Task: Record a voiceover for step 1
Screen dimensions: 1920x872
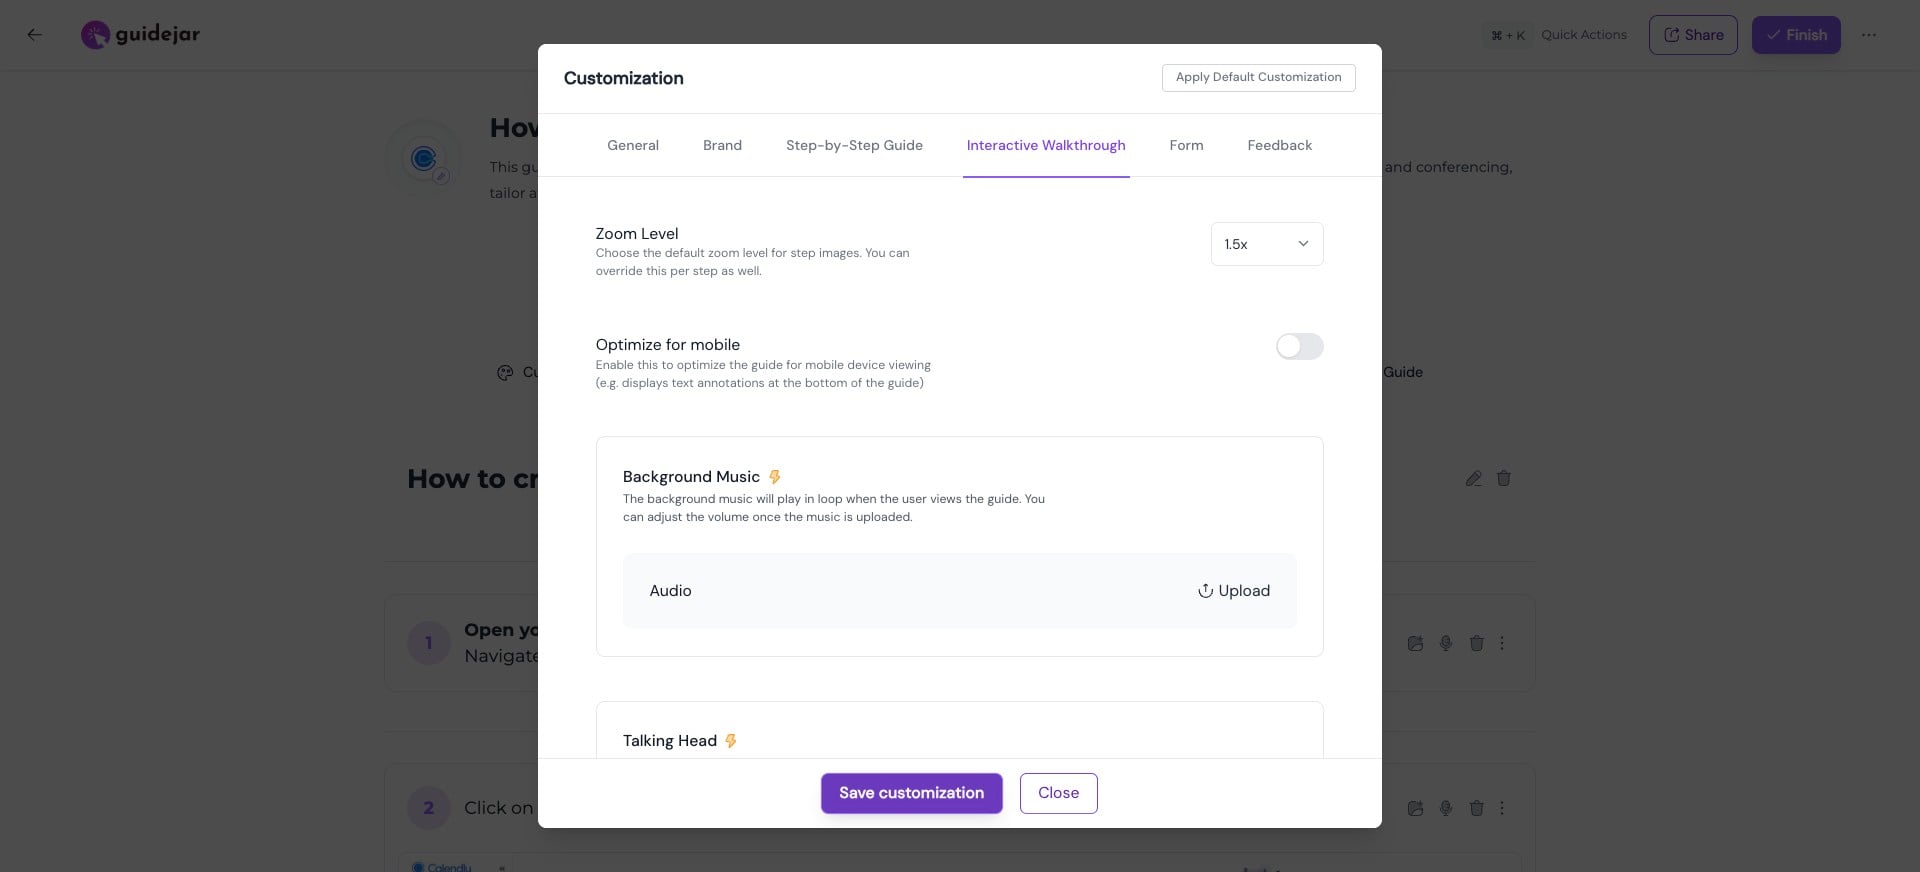Action: [x=1445, y=643]
